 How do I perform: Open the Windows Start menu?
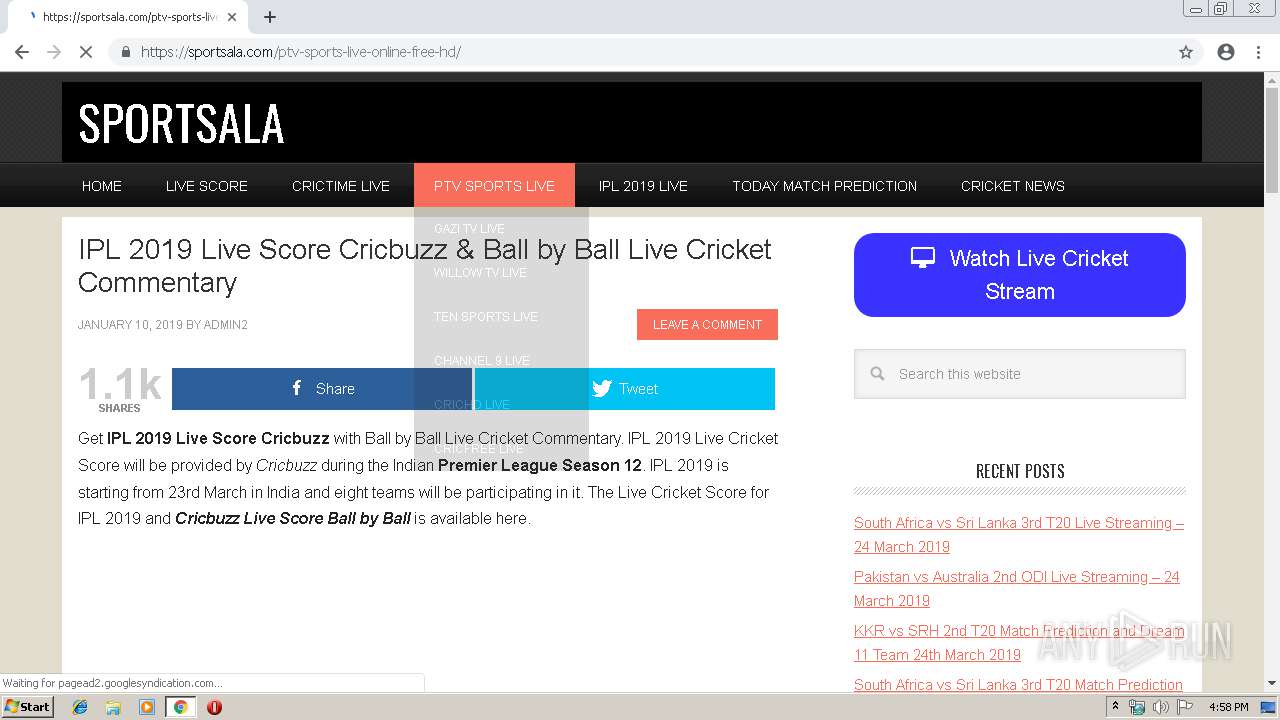pos(27,707)
